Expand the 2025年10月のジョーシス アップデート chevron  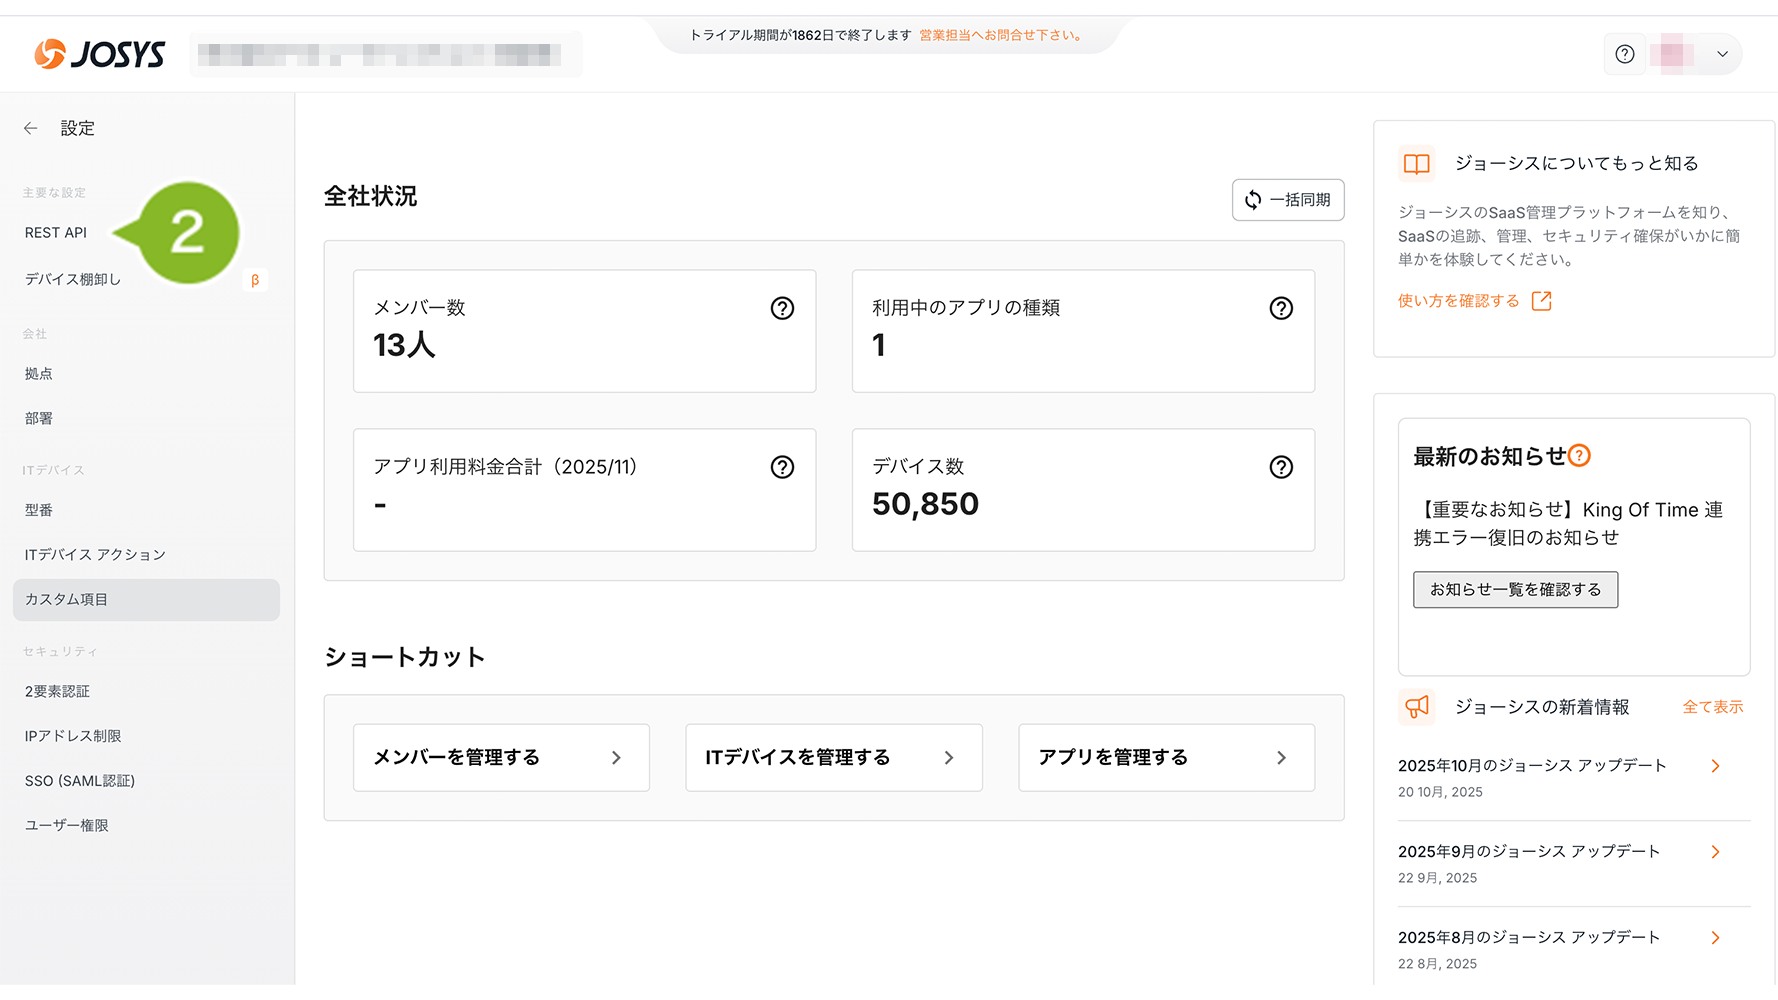point(1715,766)
